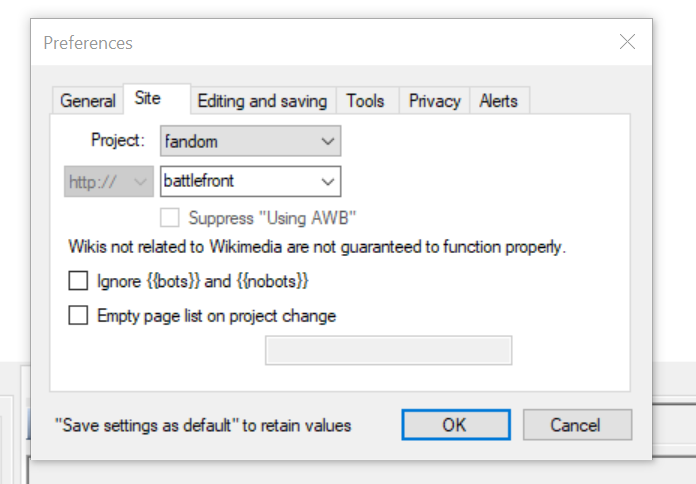Click the Wikimedia warning text
The width and height of the screenshot is (696, 484).
tap(317, 246)
